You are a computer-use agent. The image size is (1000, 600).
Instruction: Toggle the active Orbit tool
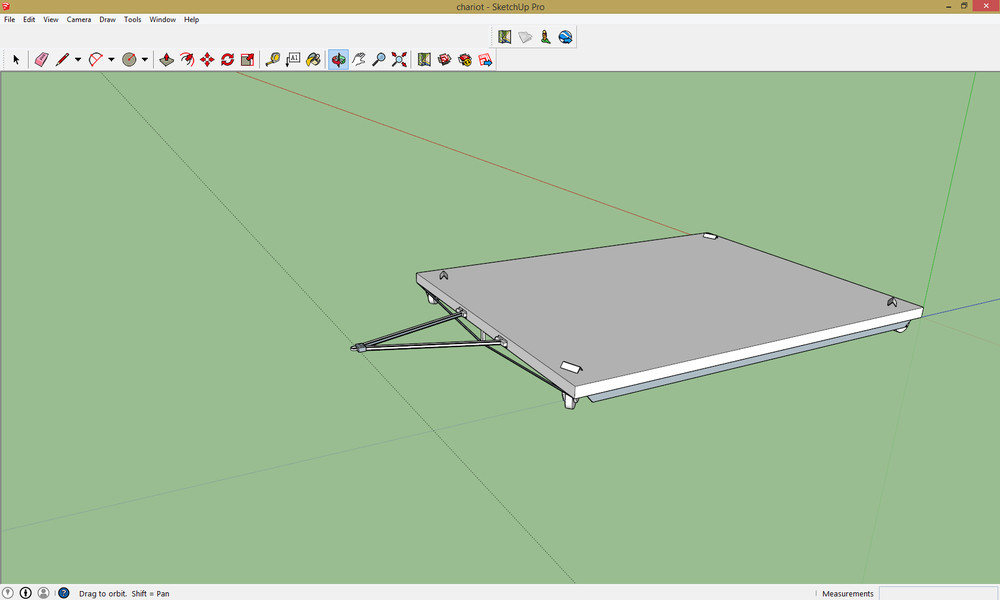coord(338,60)
